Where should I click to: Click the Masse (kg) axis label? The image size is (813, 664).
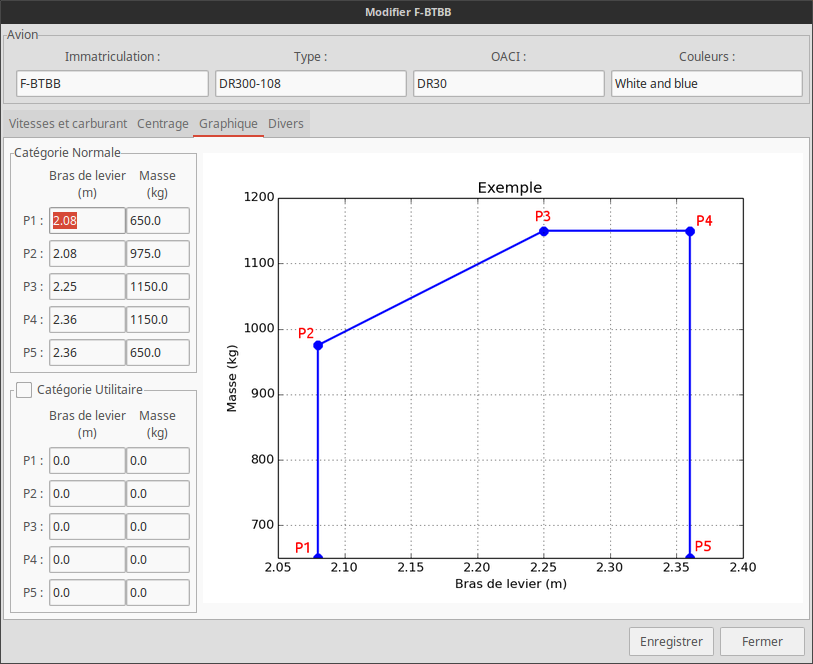[232, 378]
